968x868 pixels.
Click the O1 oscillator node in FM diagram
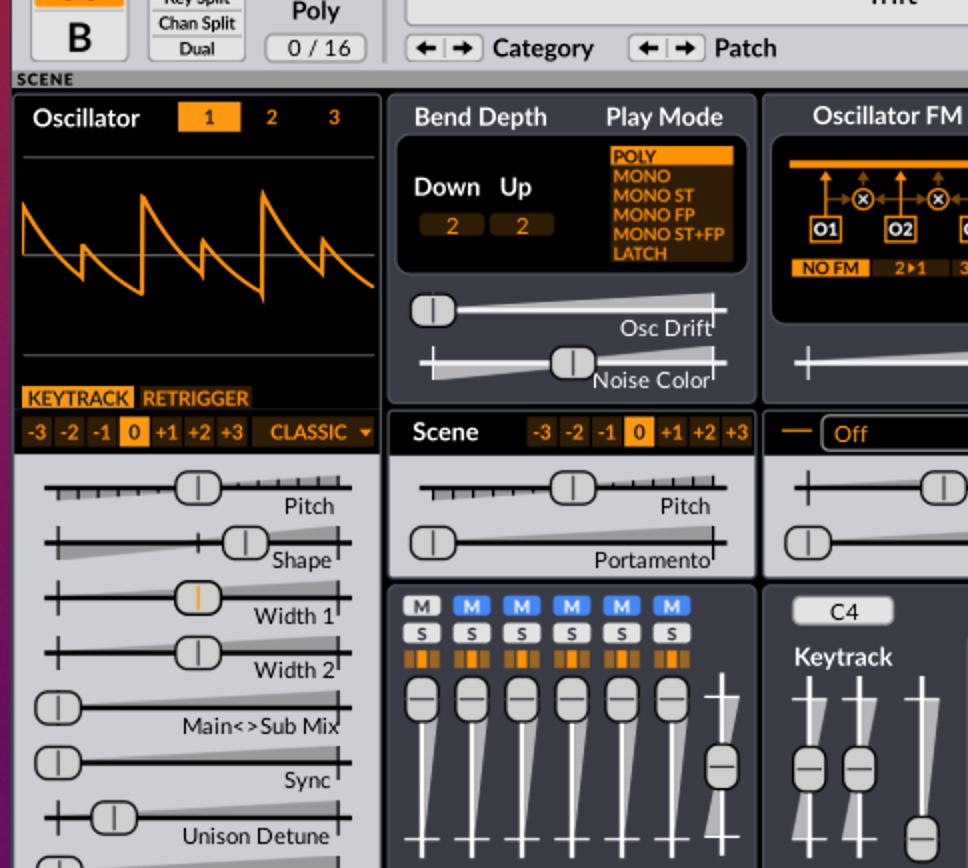coord(827,228)
